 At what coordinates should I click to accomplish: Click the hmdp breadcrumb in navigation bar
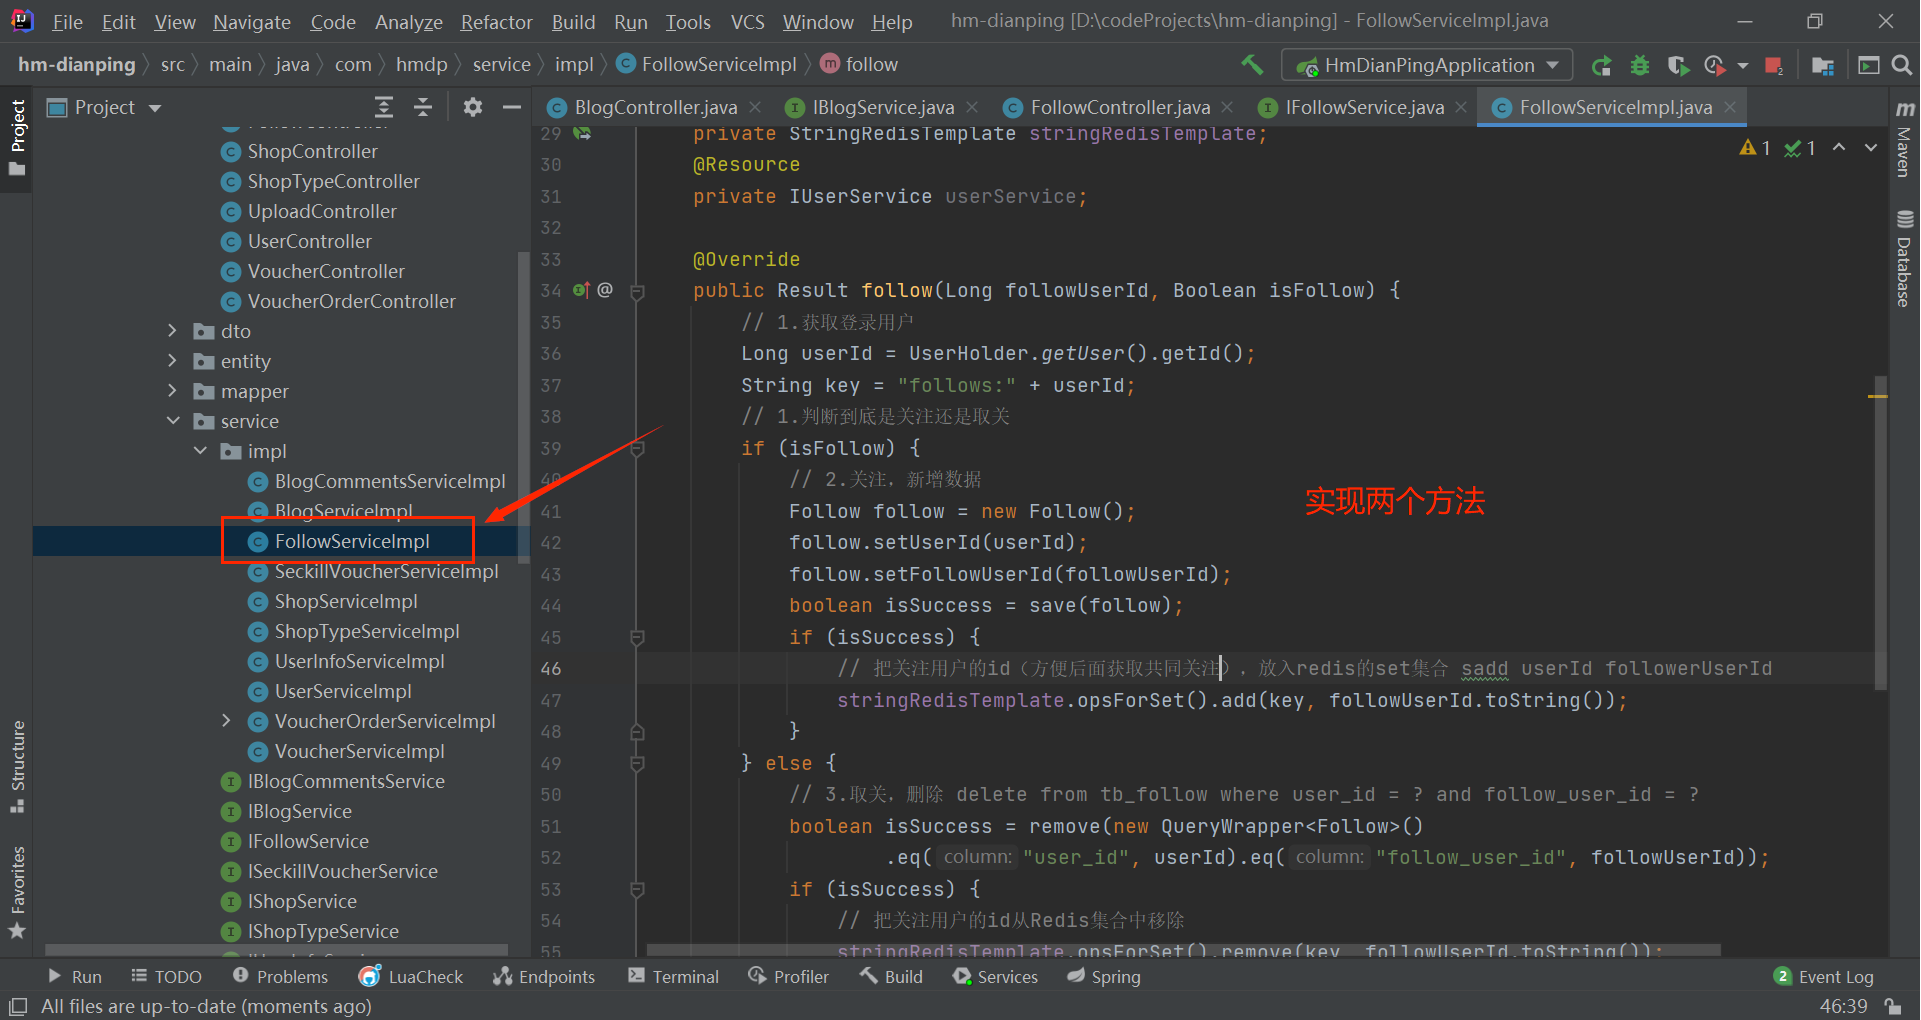pos(421,65)
